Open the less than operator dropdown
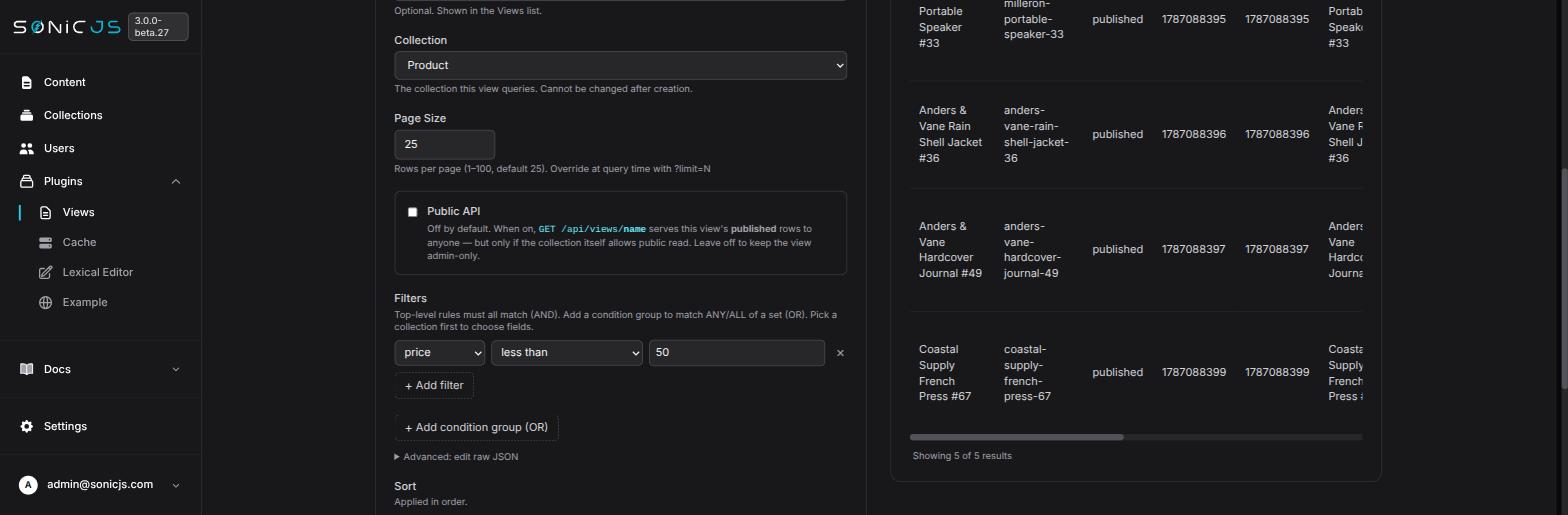Image resolution: width=1568 pixels, height=515 pixels. click(566, 352)
